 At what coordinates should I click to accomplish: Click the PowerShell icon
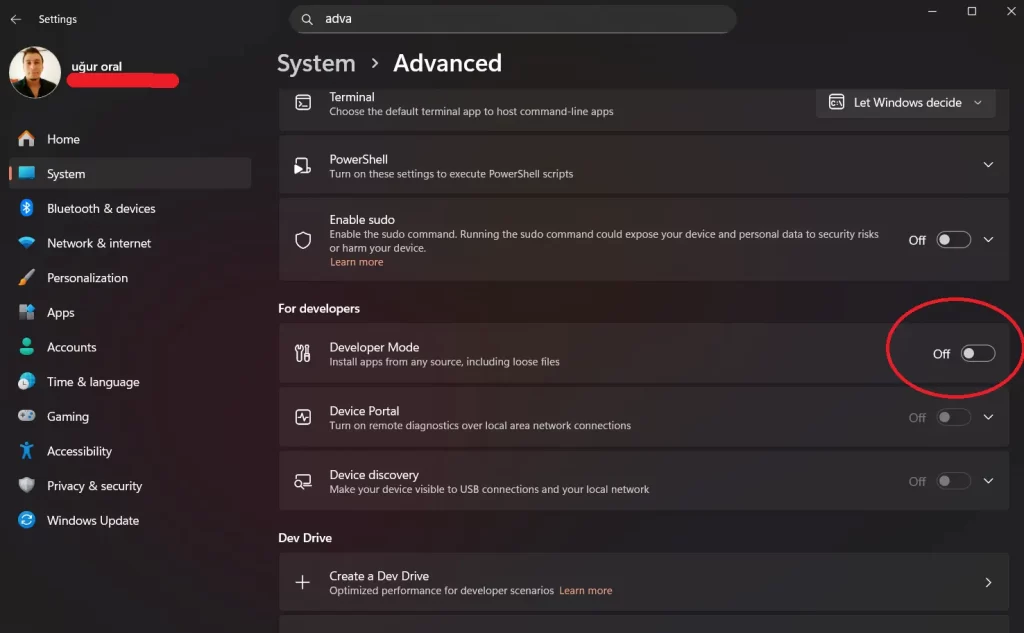click(303, 164)
